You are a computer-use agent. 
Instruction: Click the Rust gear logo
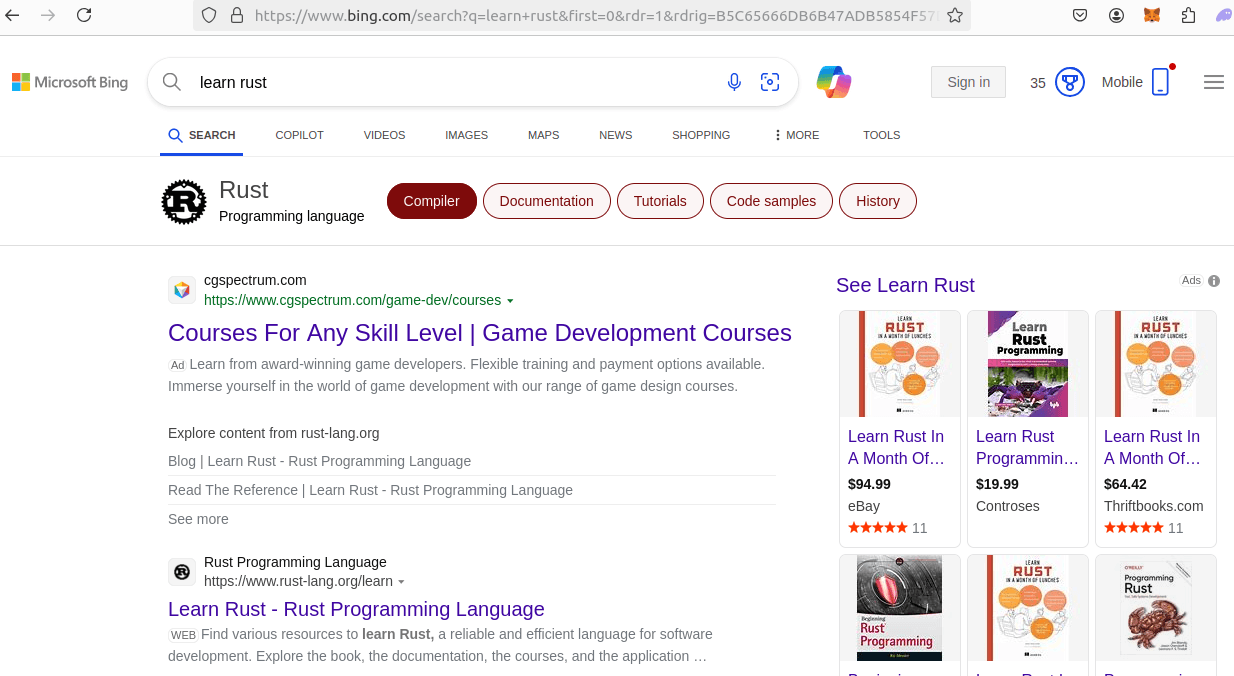[x=184, y=202]
